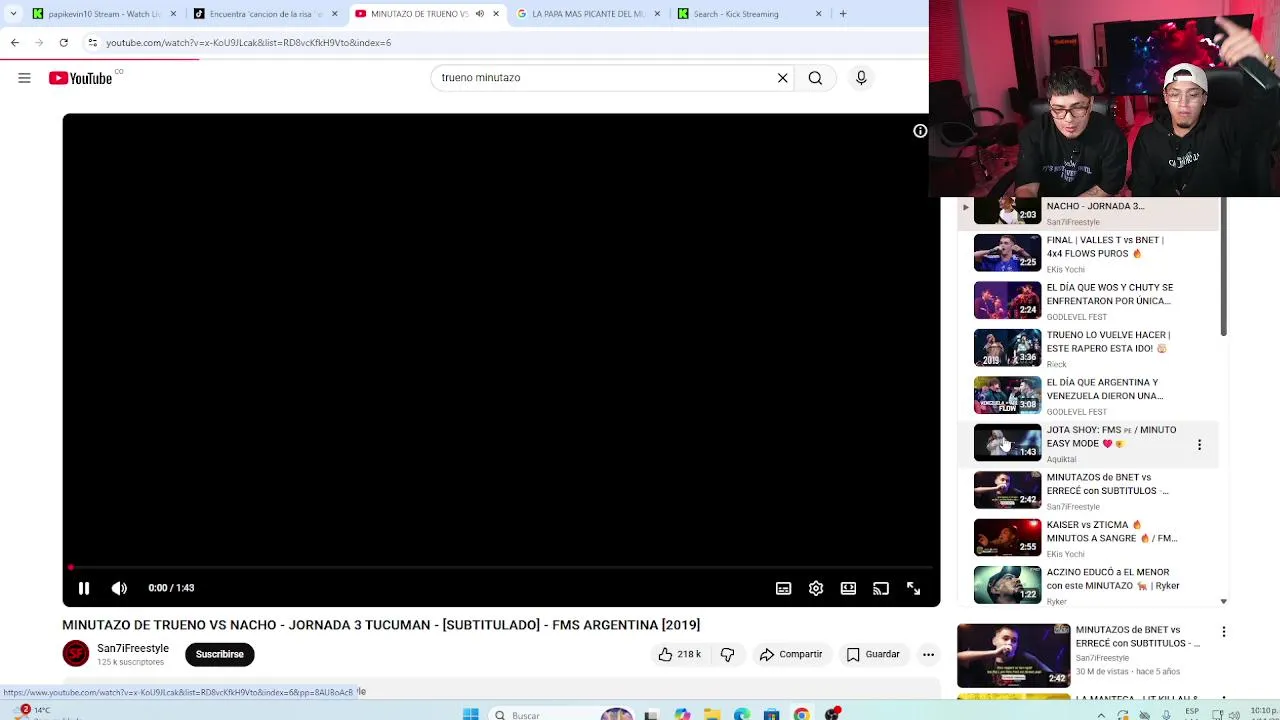Click the playlist panel scrollbar

click(x=1223, y=266)
